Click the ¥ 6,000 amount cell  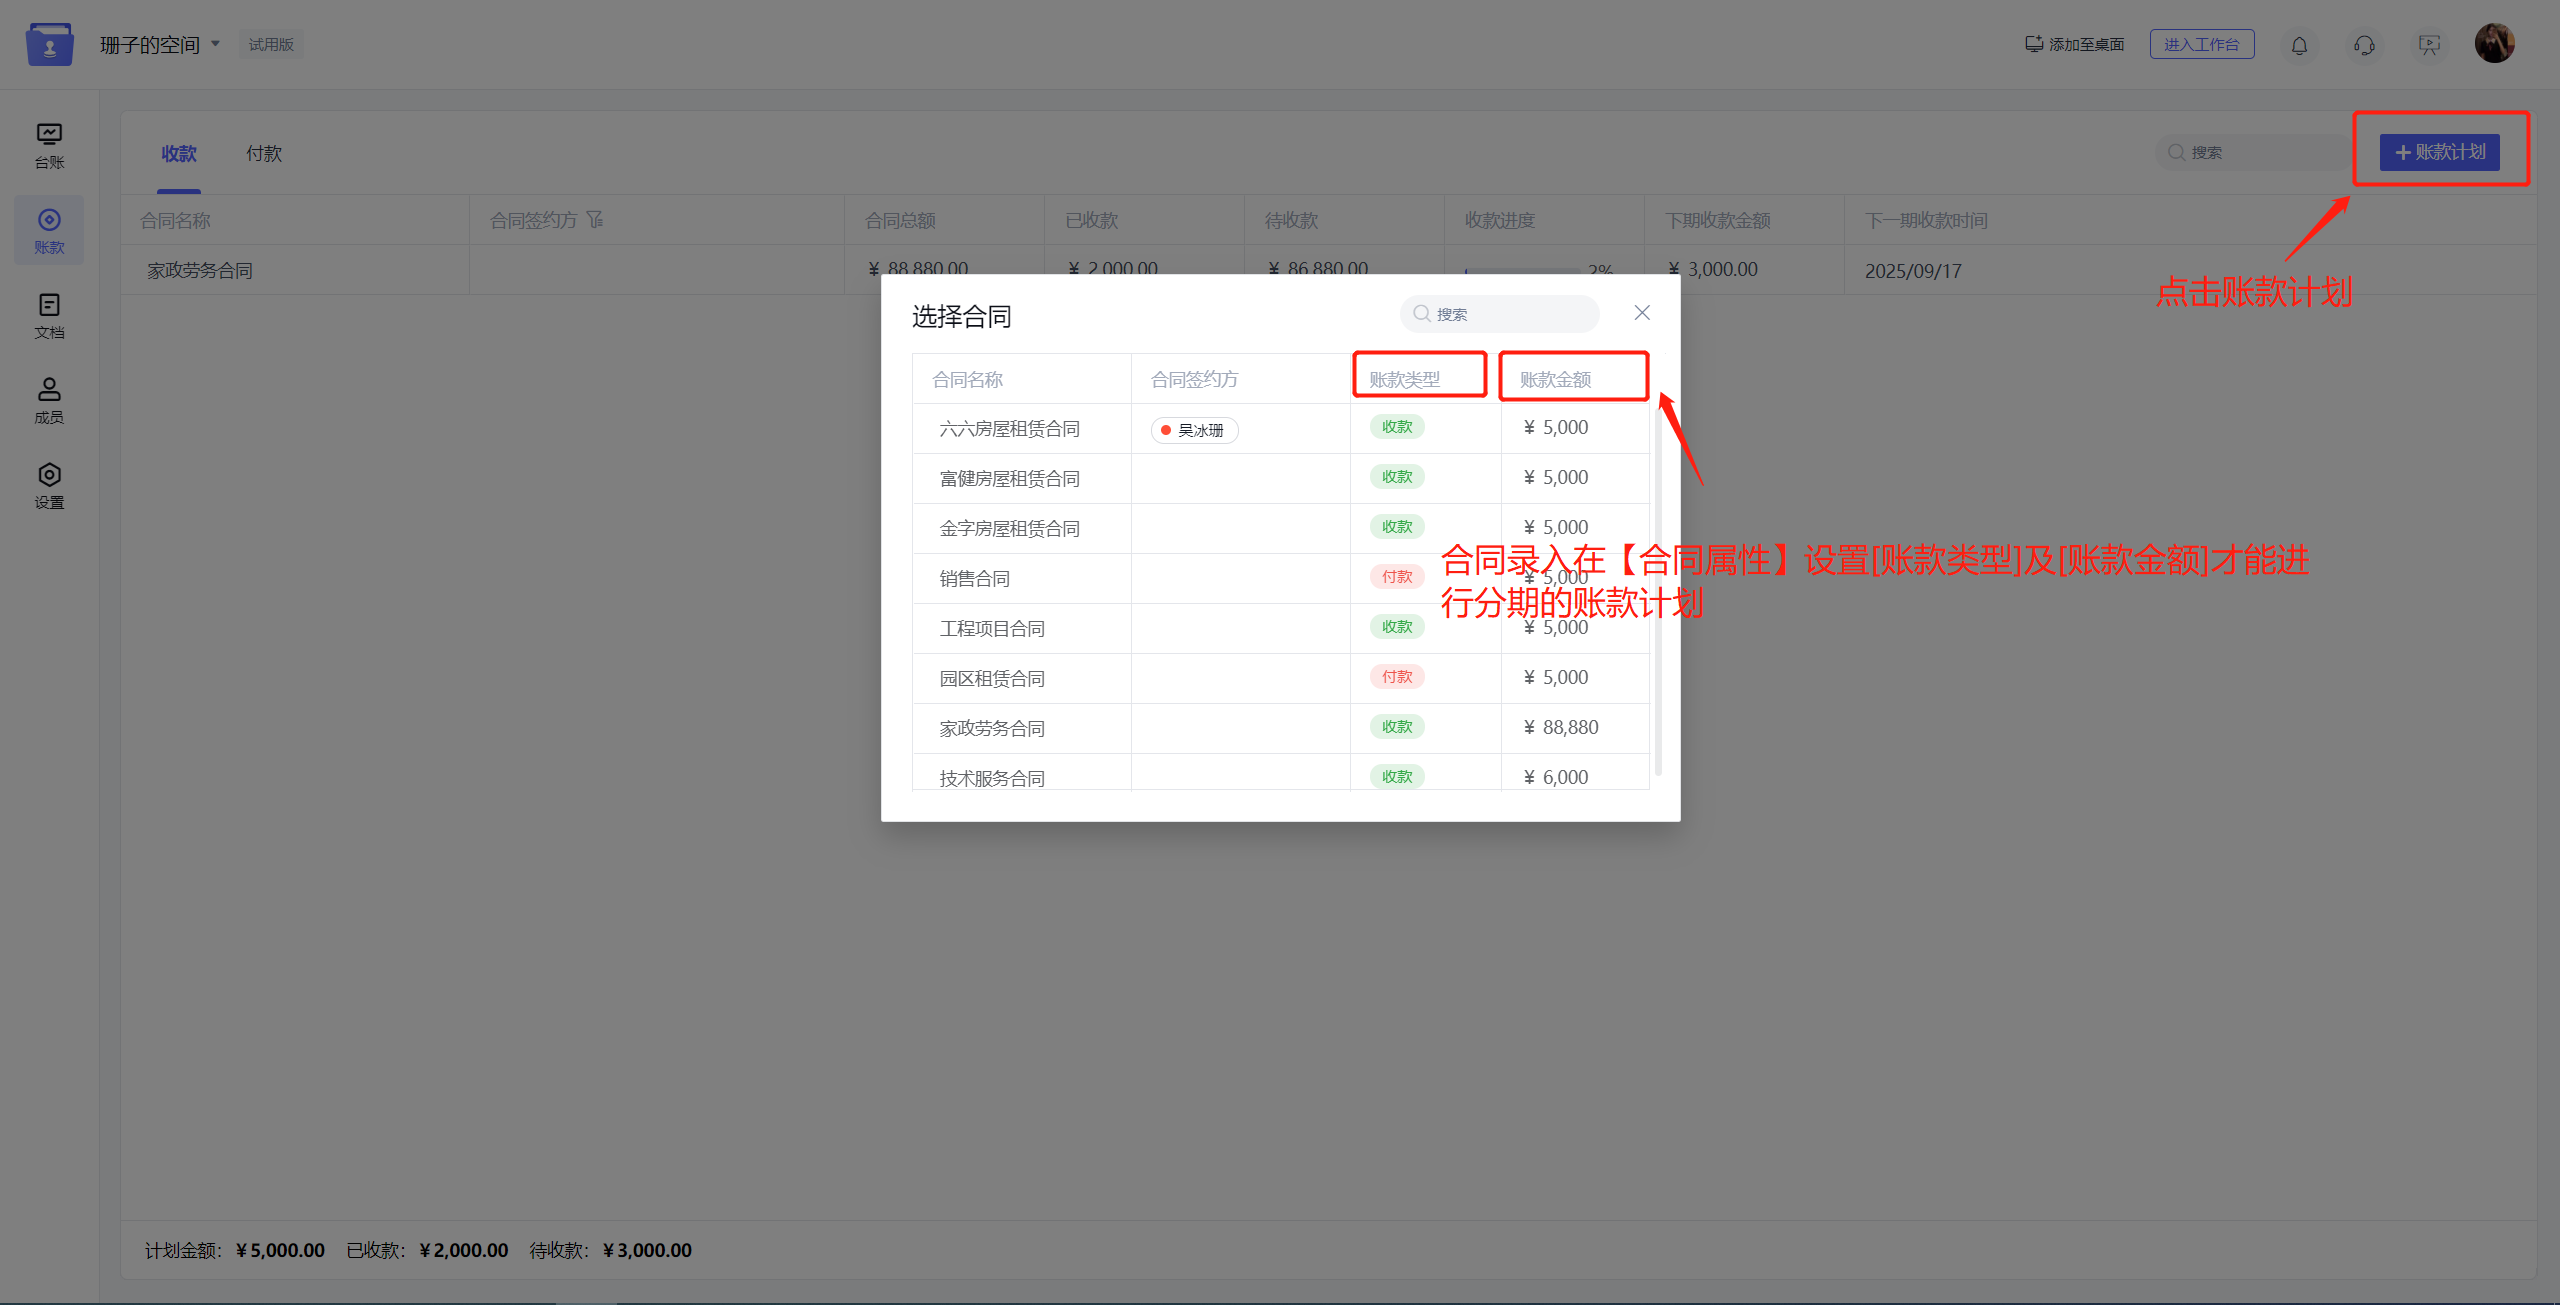[x=1574, y=773]
